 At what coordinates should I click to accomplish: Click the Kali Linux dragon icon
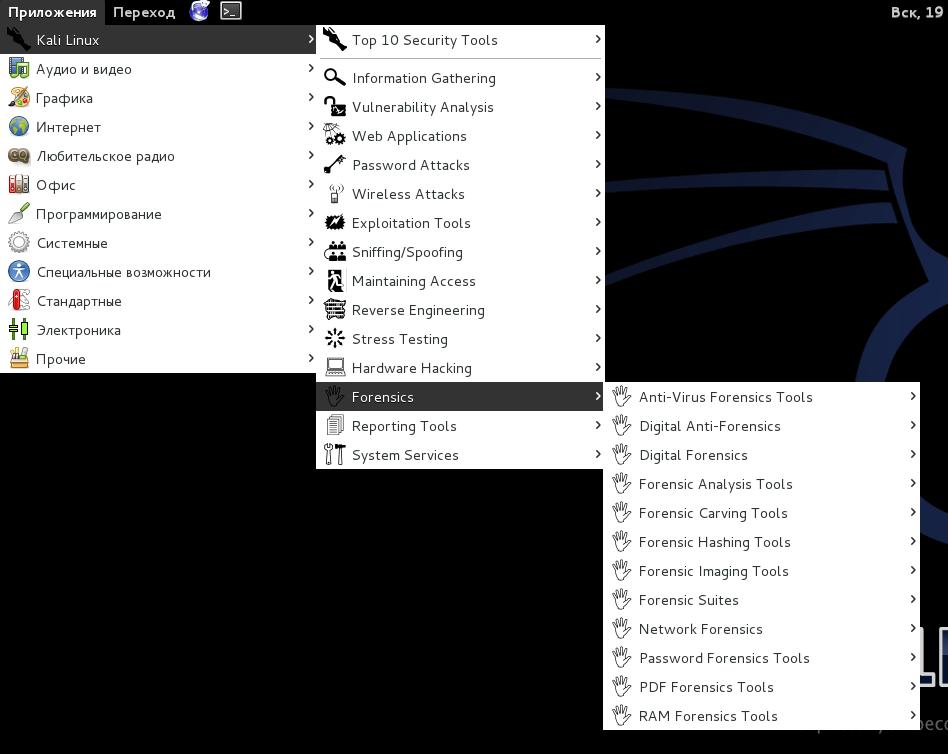pos(19,39)
